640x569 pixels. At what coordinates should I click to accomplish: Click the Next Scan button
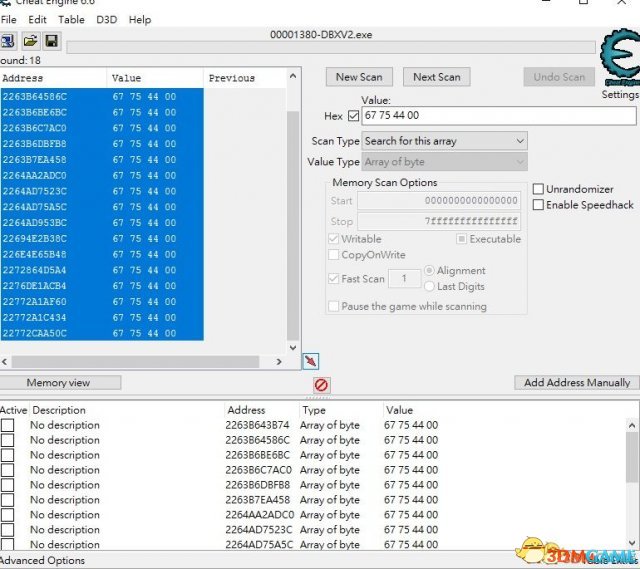[x=437, y=77]
